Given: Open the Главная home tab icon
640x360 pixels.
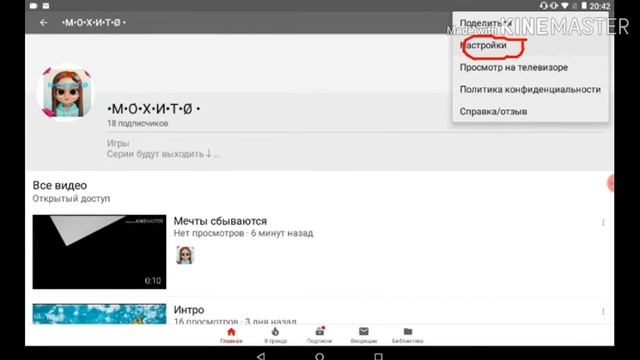Looking at the screenshot, I should click(x=231, y=332).
